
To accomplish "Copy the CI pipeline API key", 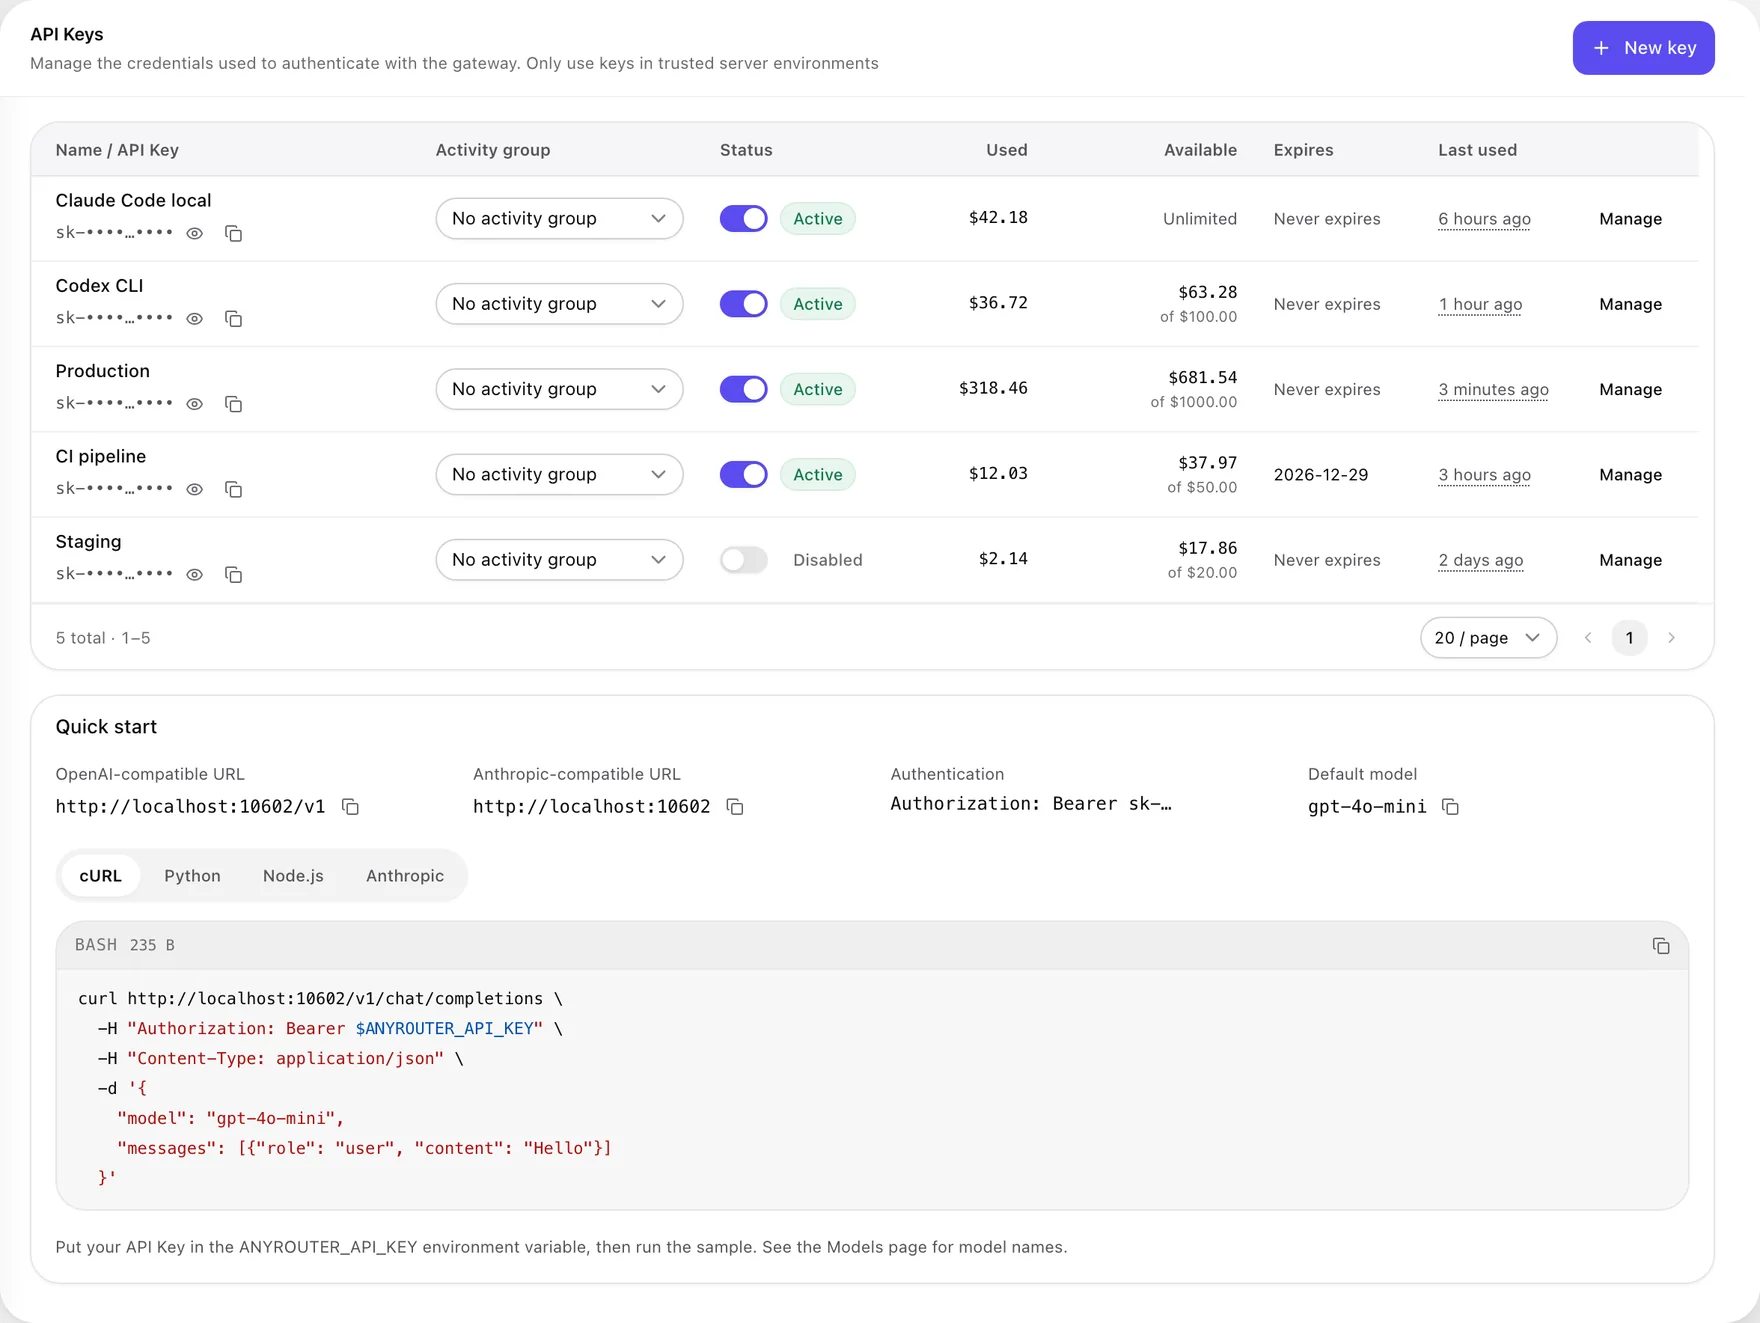I will (x=233, y=489).
